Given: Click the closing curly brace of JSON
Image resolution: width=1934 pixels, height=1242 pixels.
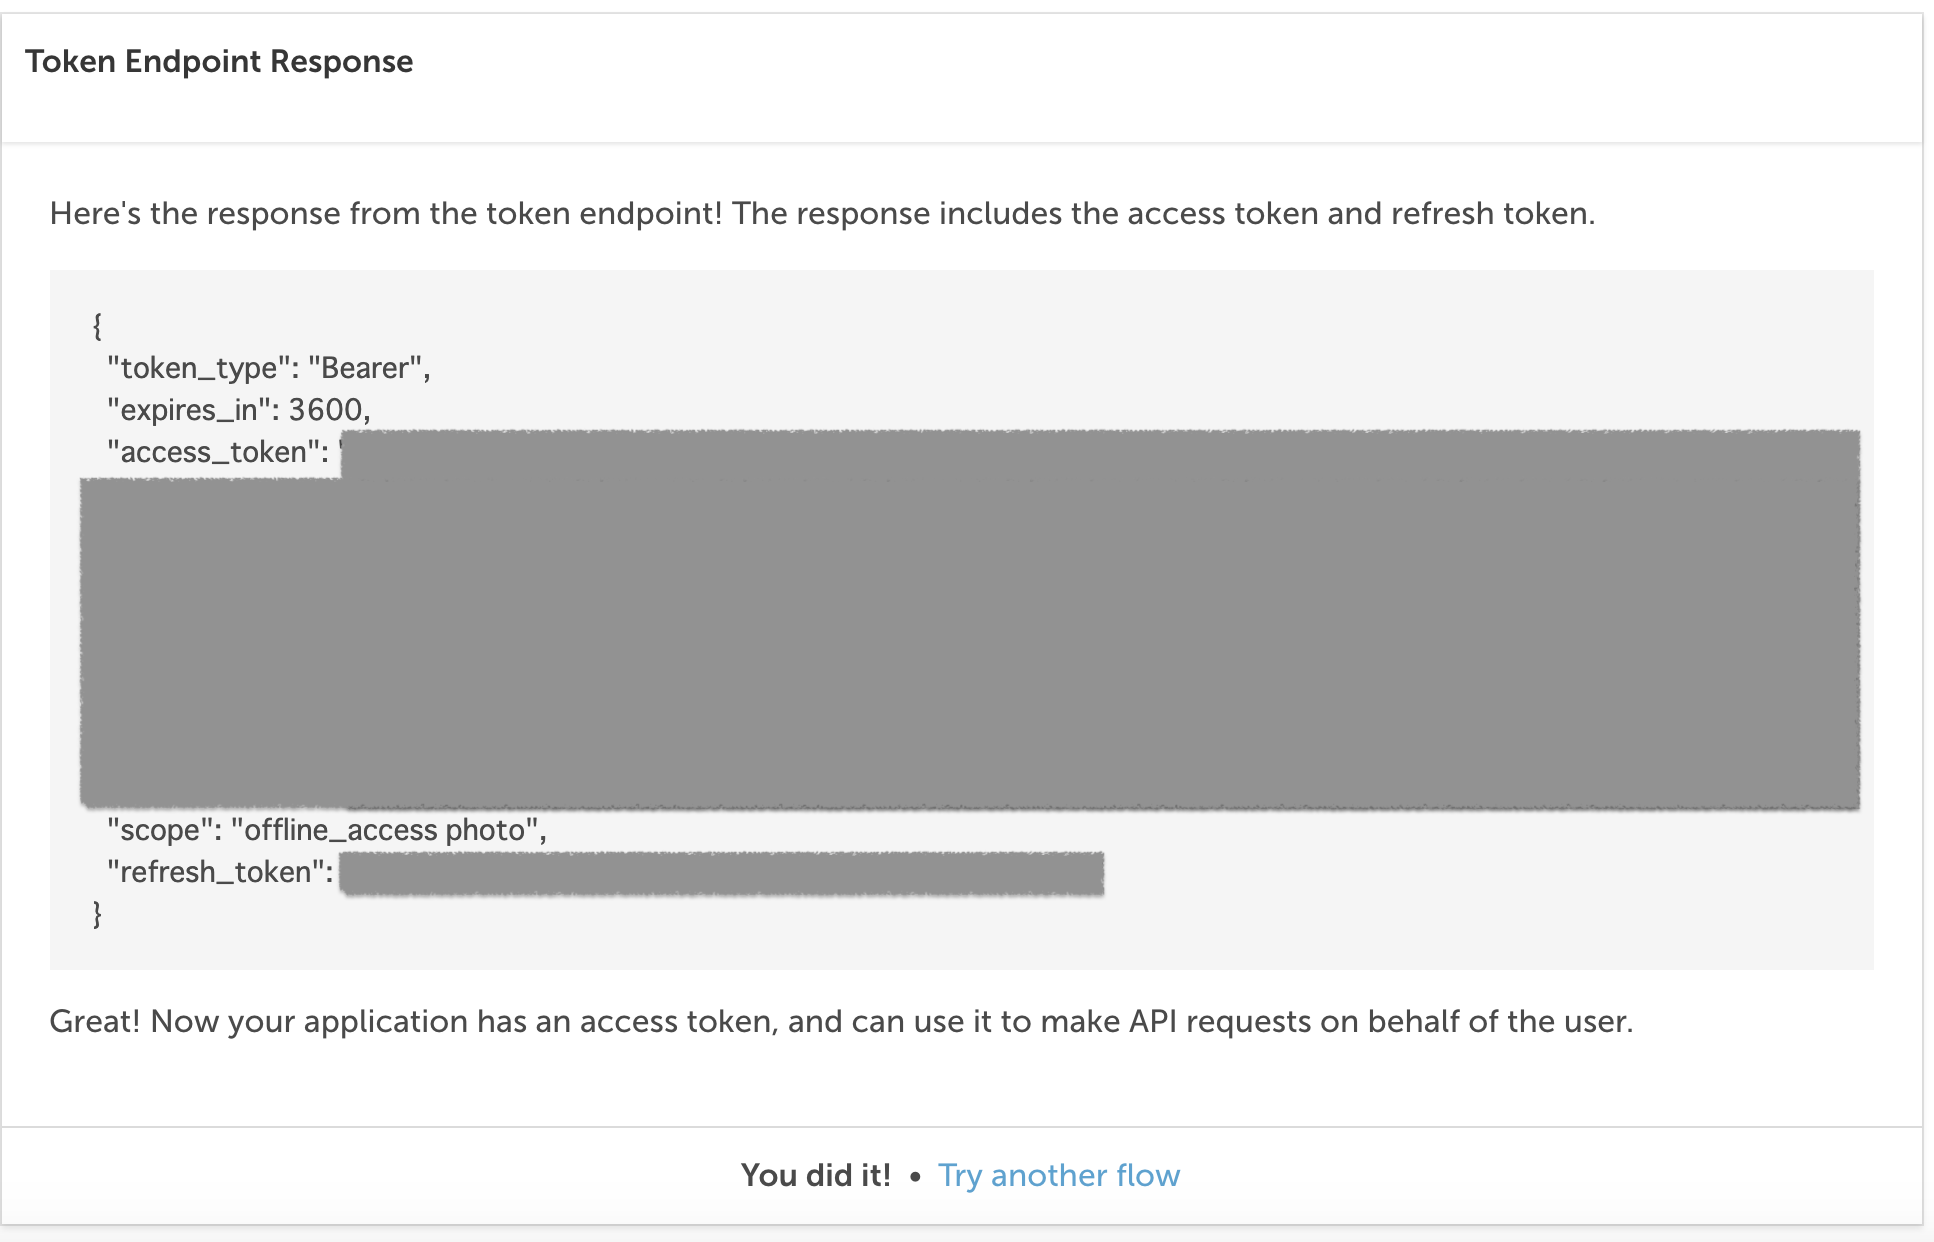Looking at the screenshot, I should 97,914.
